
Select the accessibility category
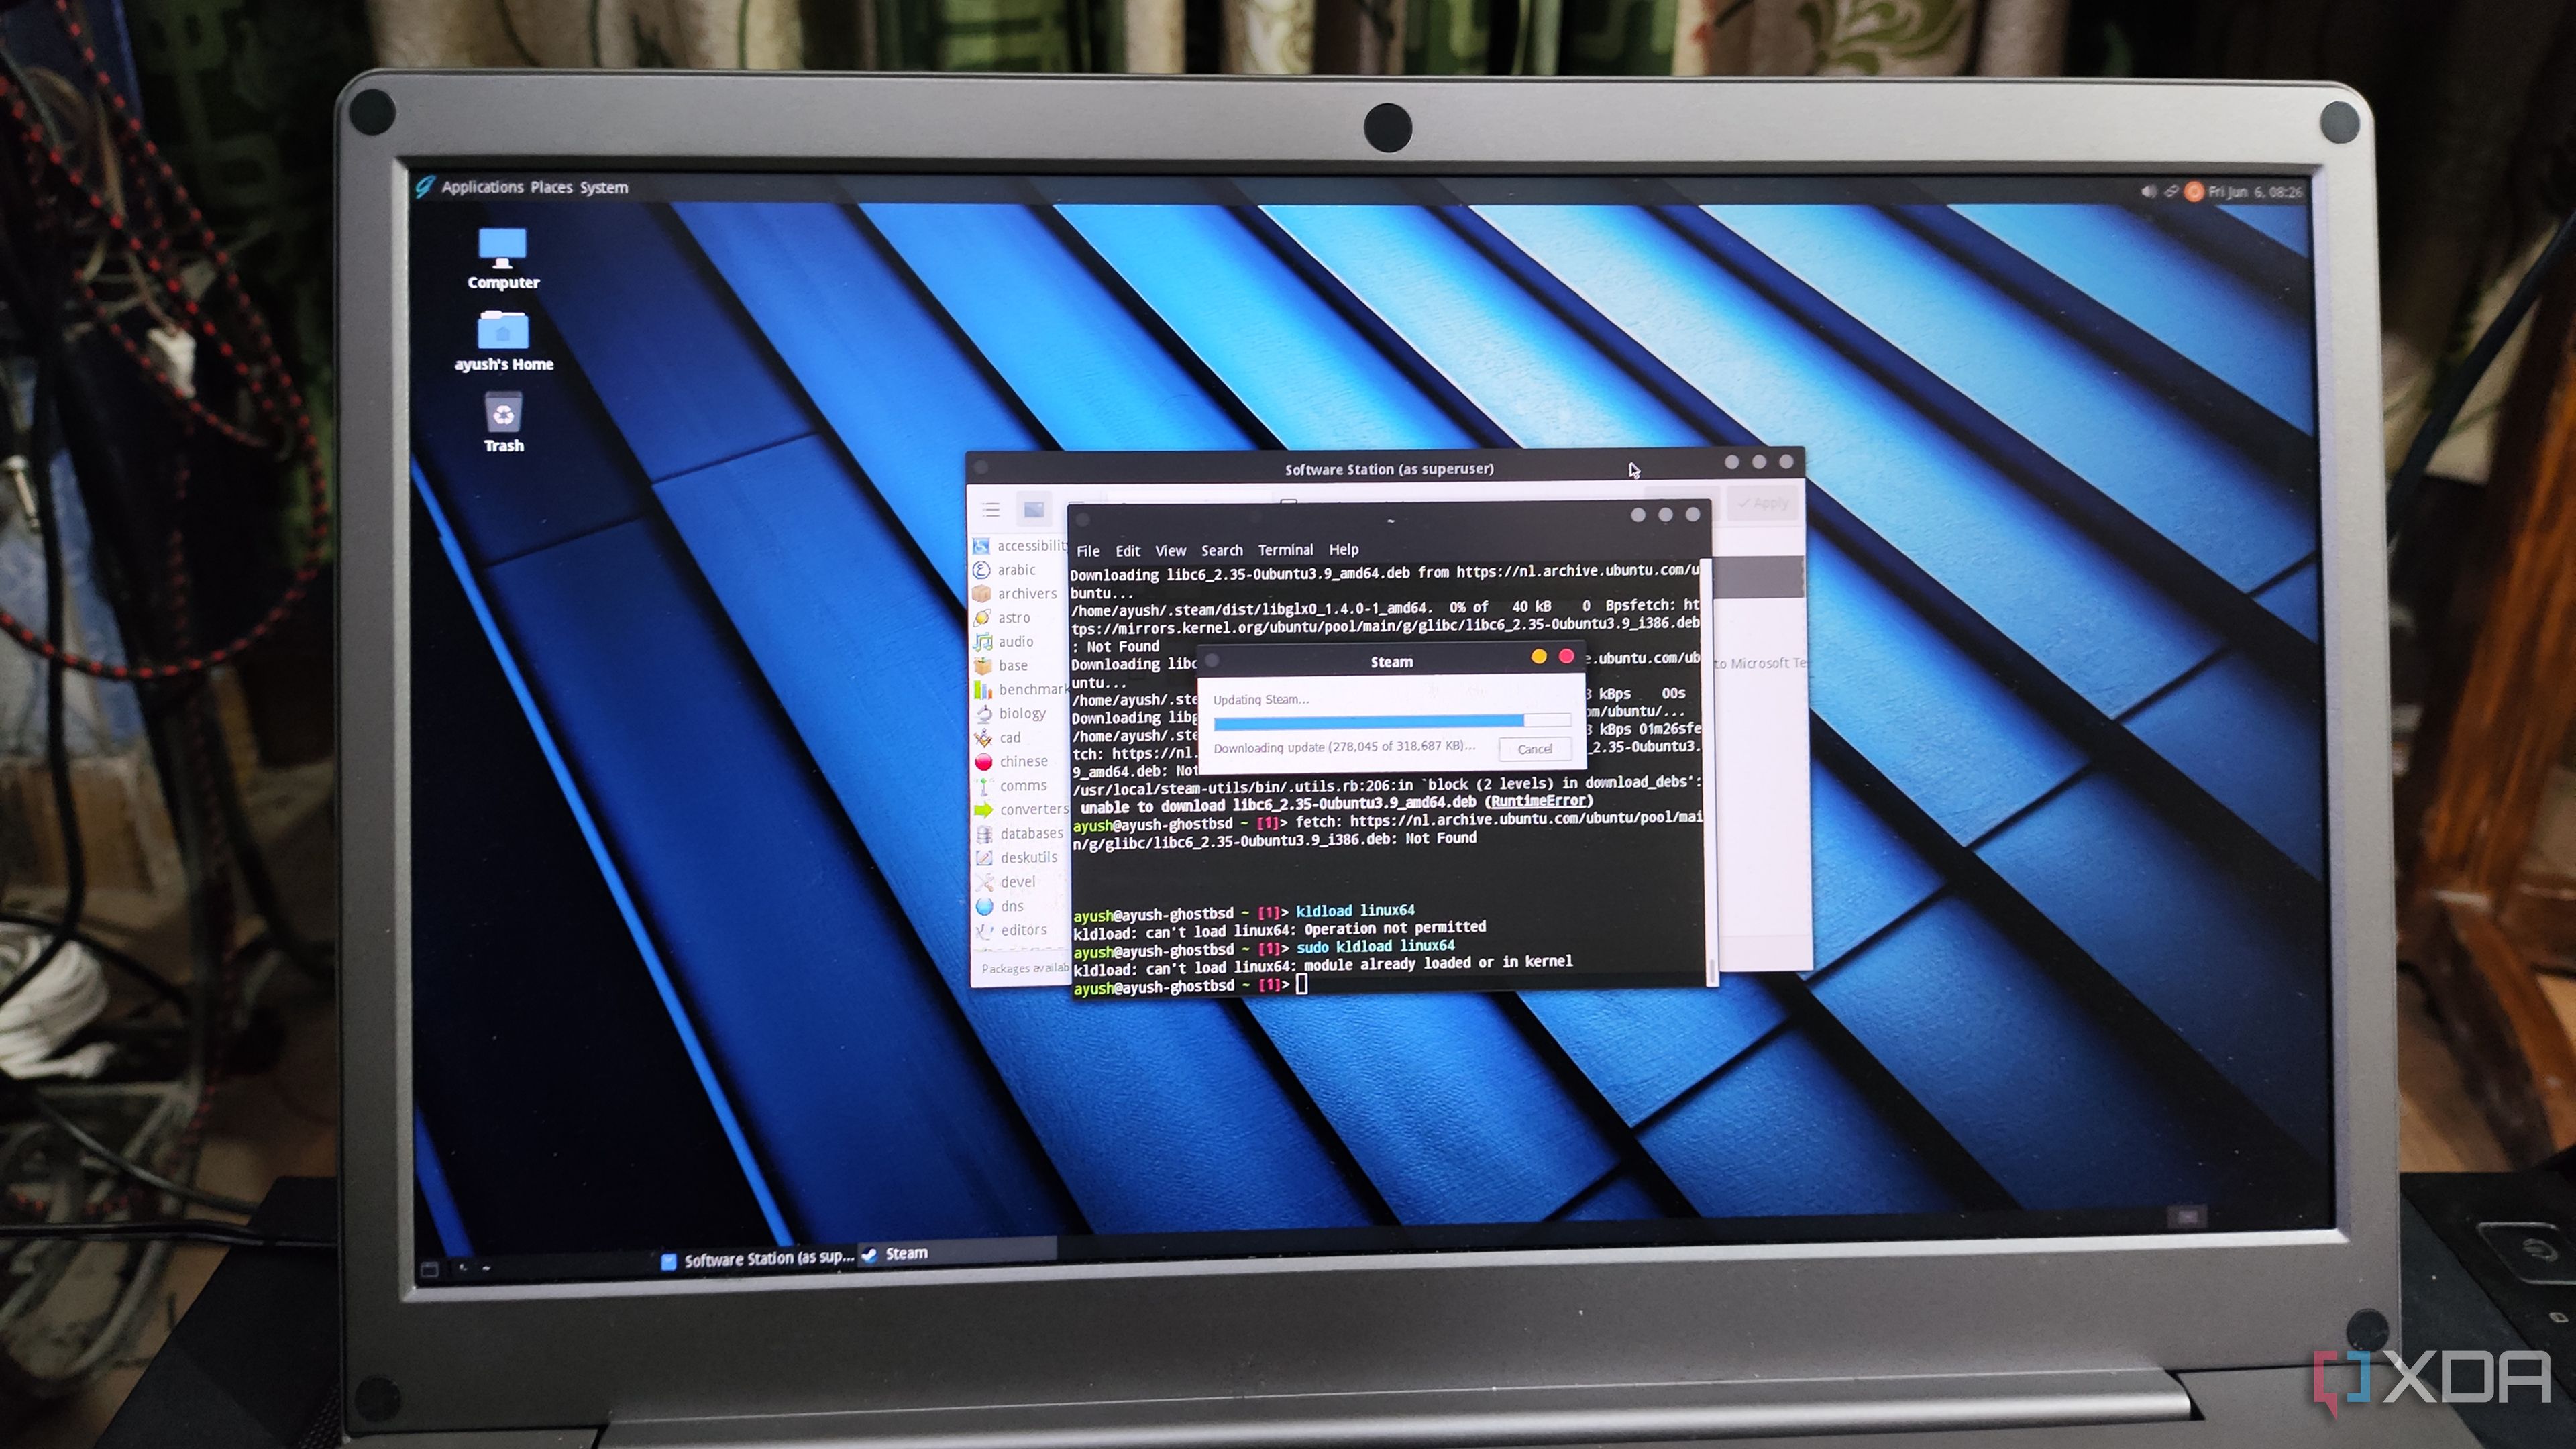[1021, 546]
